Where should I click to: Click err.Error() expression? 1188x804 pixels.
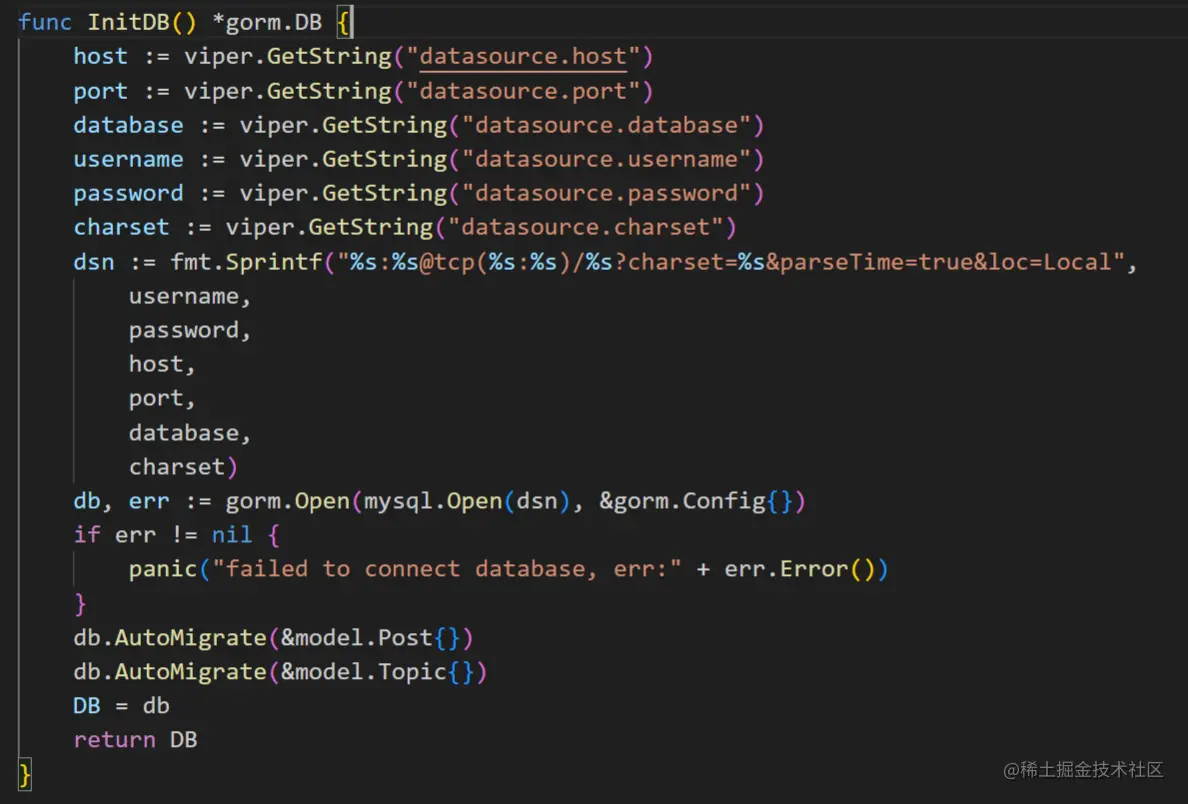pyautogui.click(x=799, y=569)
